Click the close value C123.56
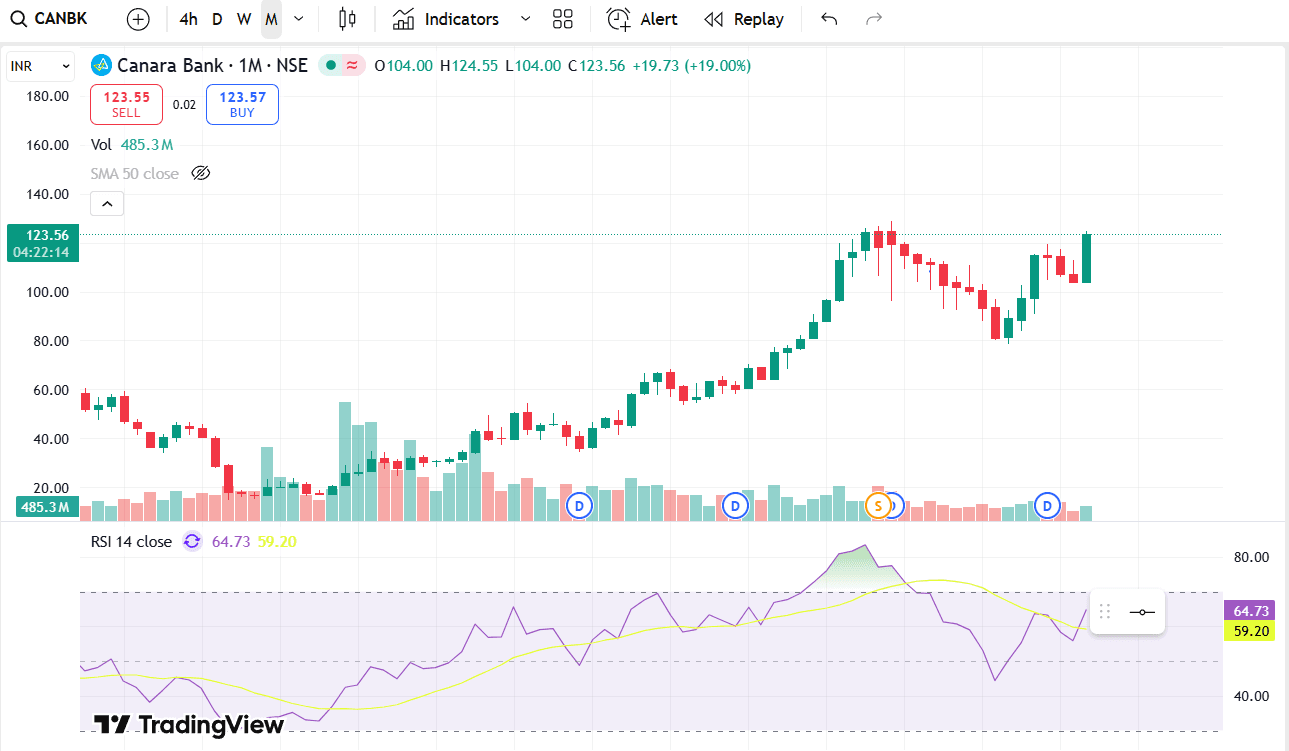The image size is (1289, 751). [x=597, y=66]
